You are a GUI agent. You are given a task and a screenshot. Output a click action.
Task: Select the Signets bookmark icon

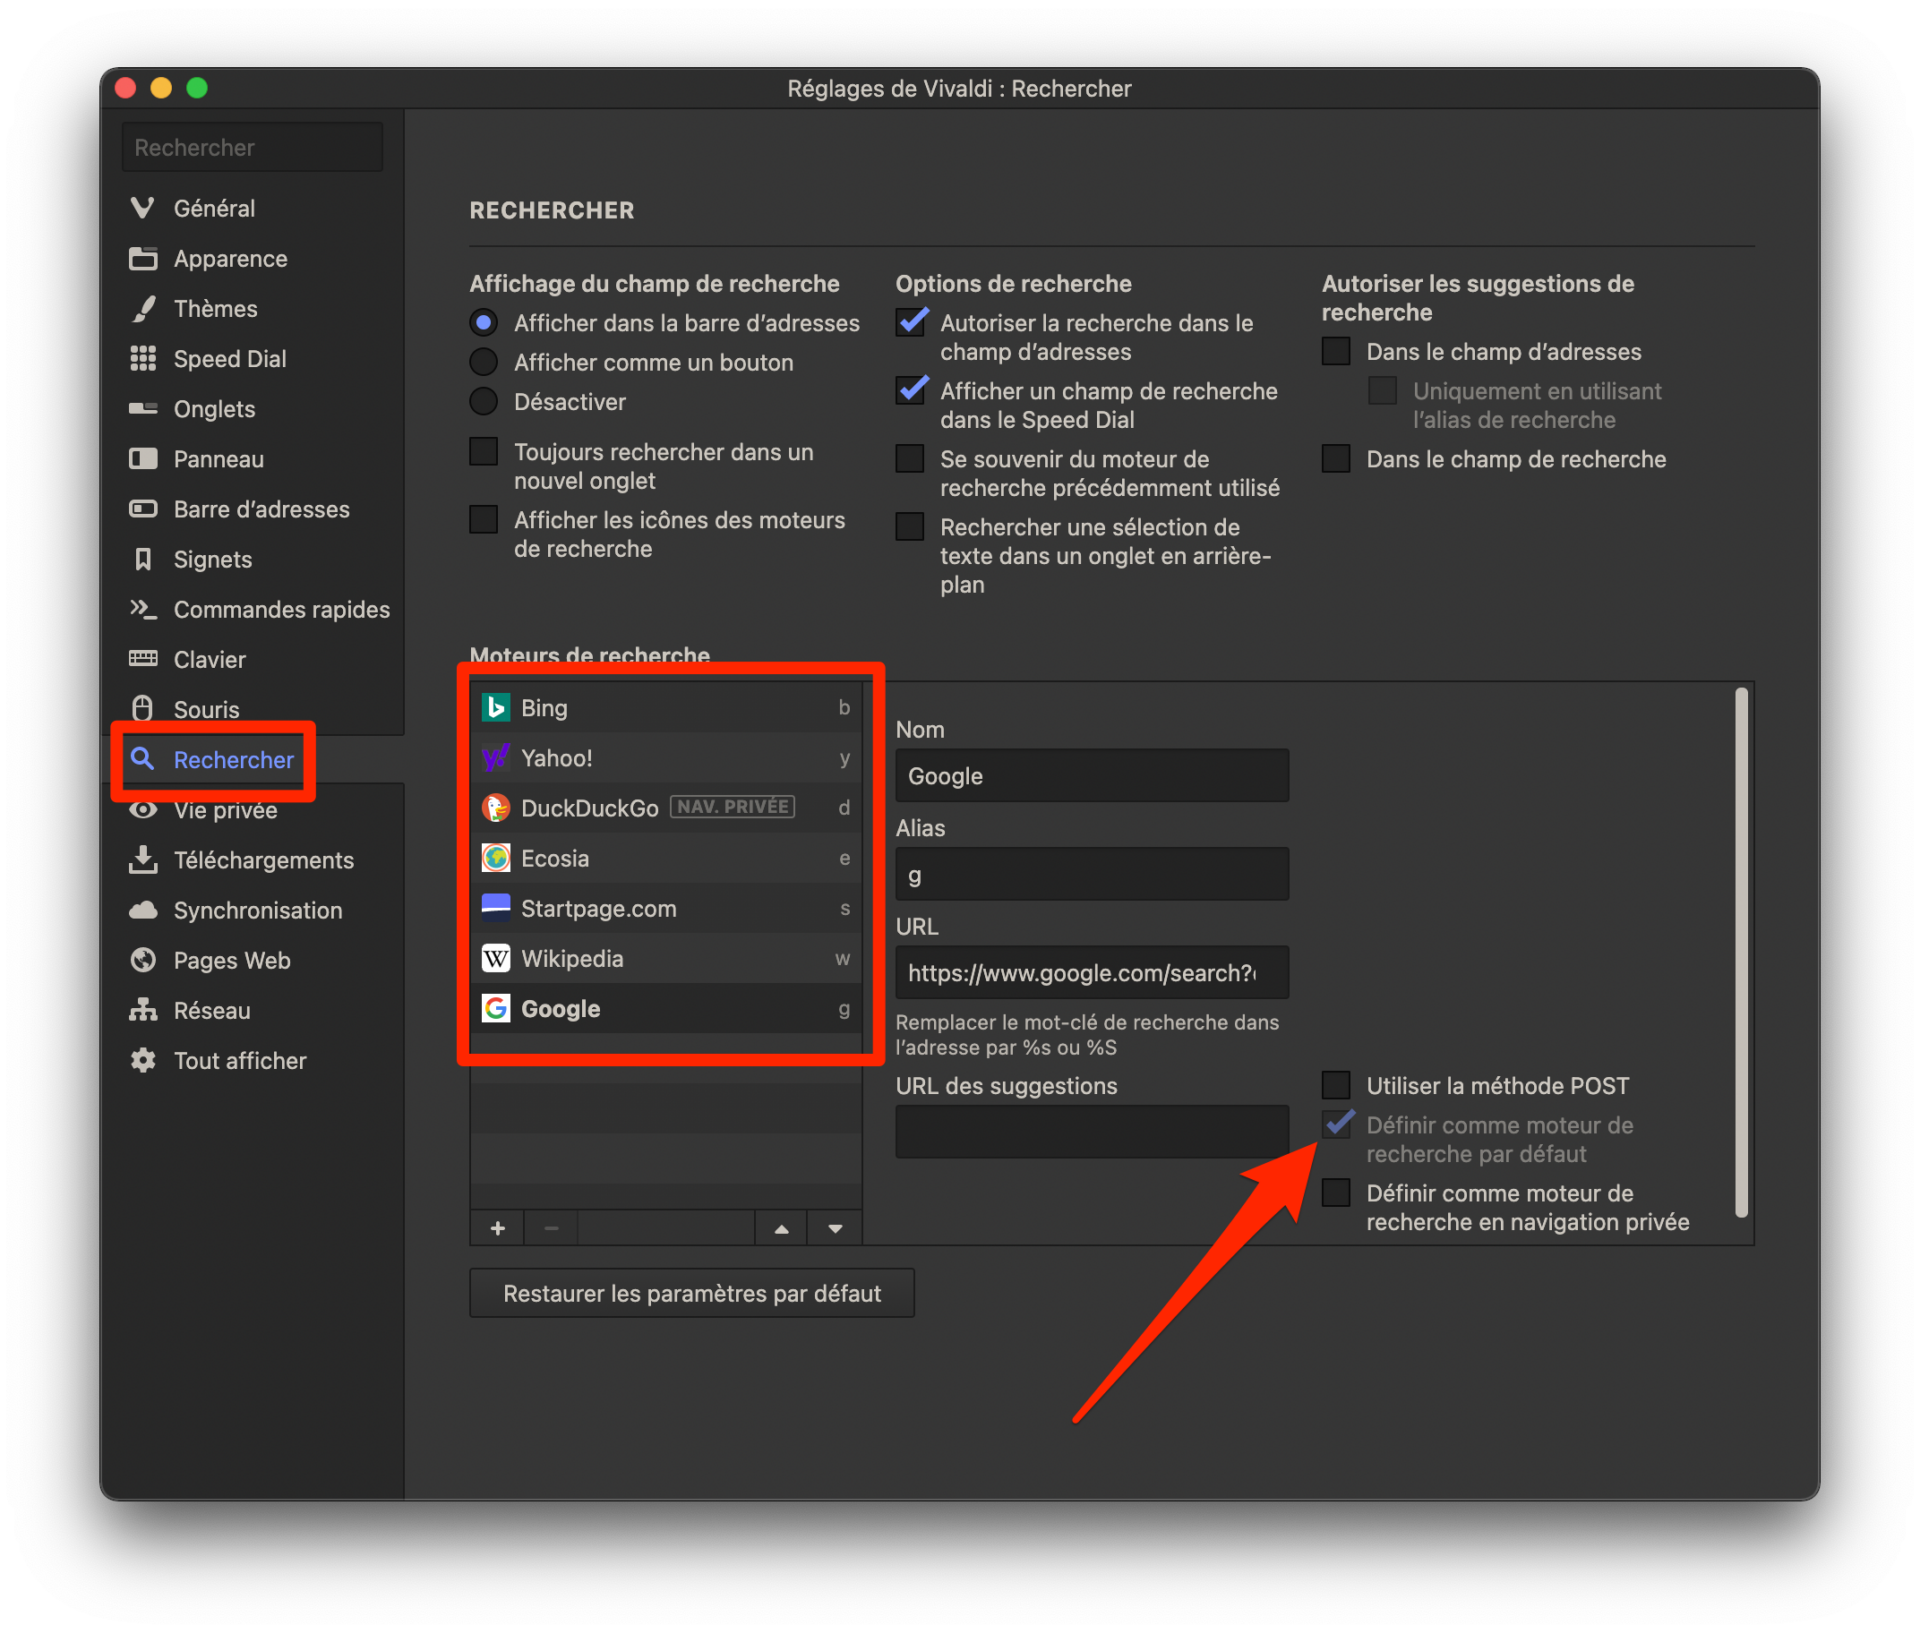pos(143,559)
